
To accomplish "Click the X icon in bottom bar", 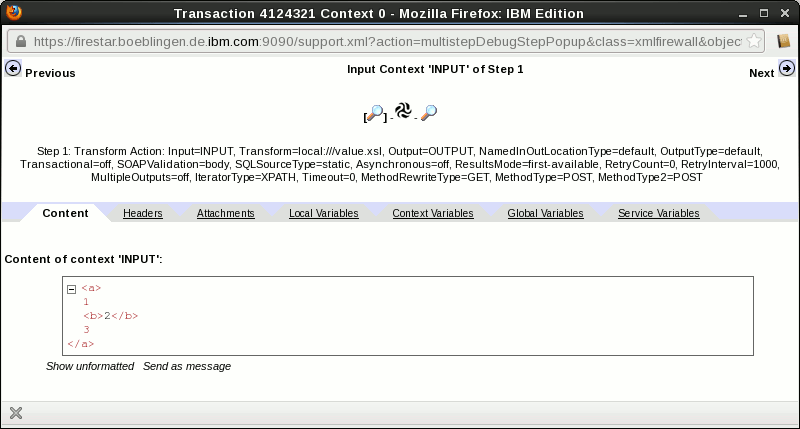I will pos(16,413).
